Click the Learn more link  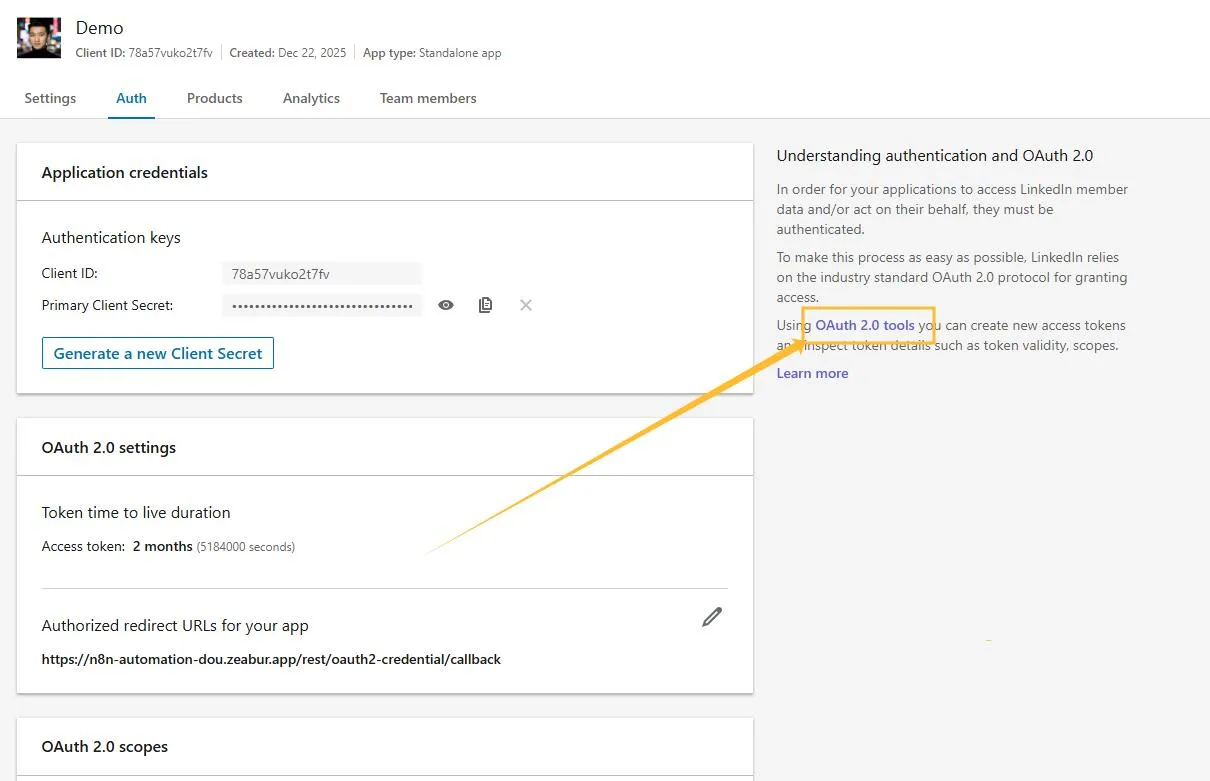tap(812, 373)
